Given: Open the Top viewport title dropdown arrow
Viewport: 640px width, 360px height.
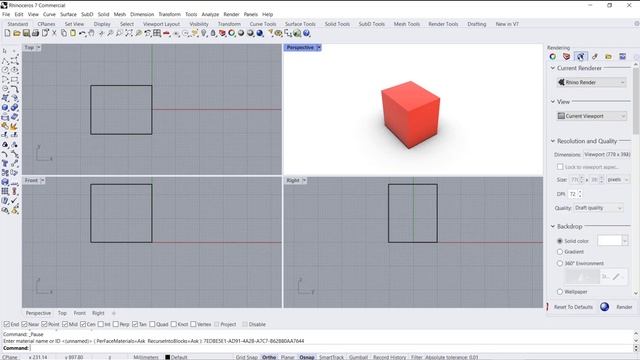Looking at the screenshot, I should (x=38, y=48).
